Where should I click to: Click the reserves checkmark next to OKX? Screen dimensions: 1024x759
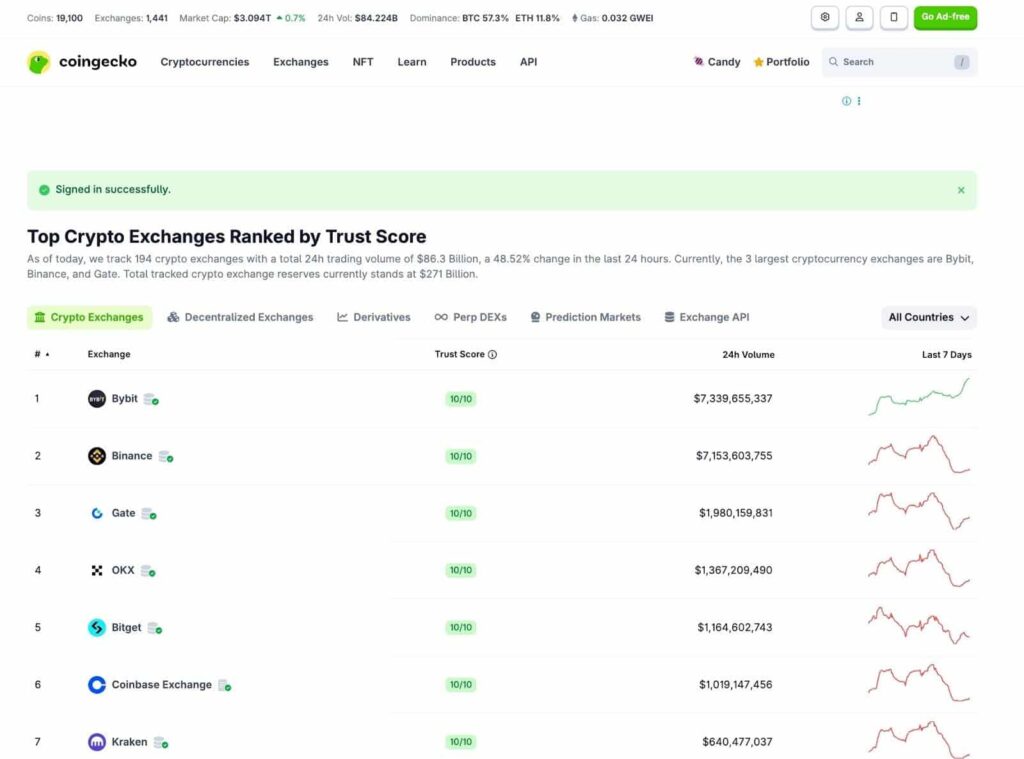pyautogui.click(x=147, y=571)
